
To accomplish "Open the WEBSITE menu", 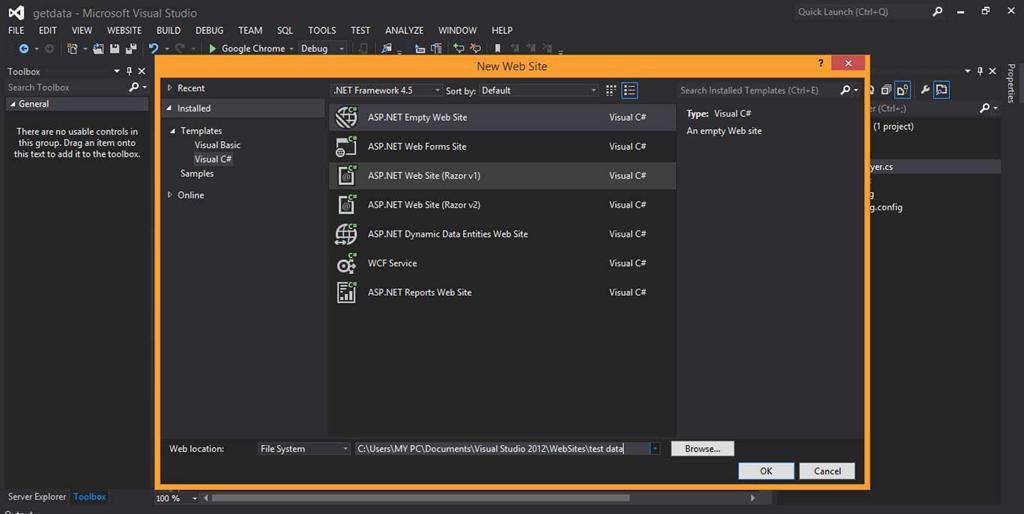I will pyautogui.click(x=124, y=30).
